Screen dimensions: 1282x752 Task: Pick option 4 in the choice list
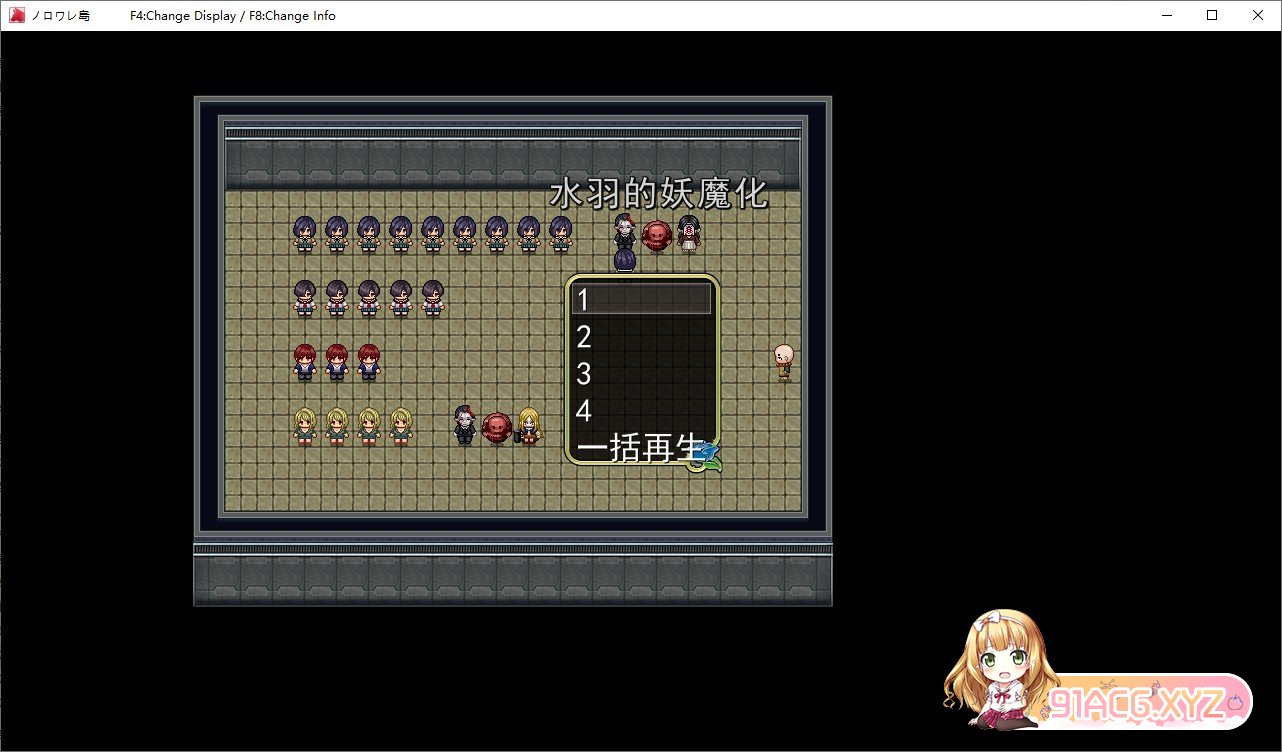(641, 410)
